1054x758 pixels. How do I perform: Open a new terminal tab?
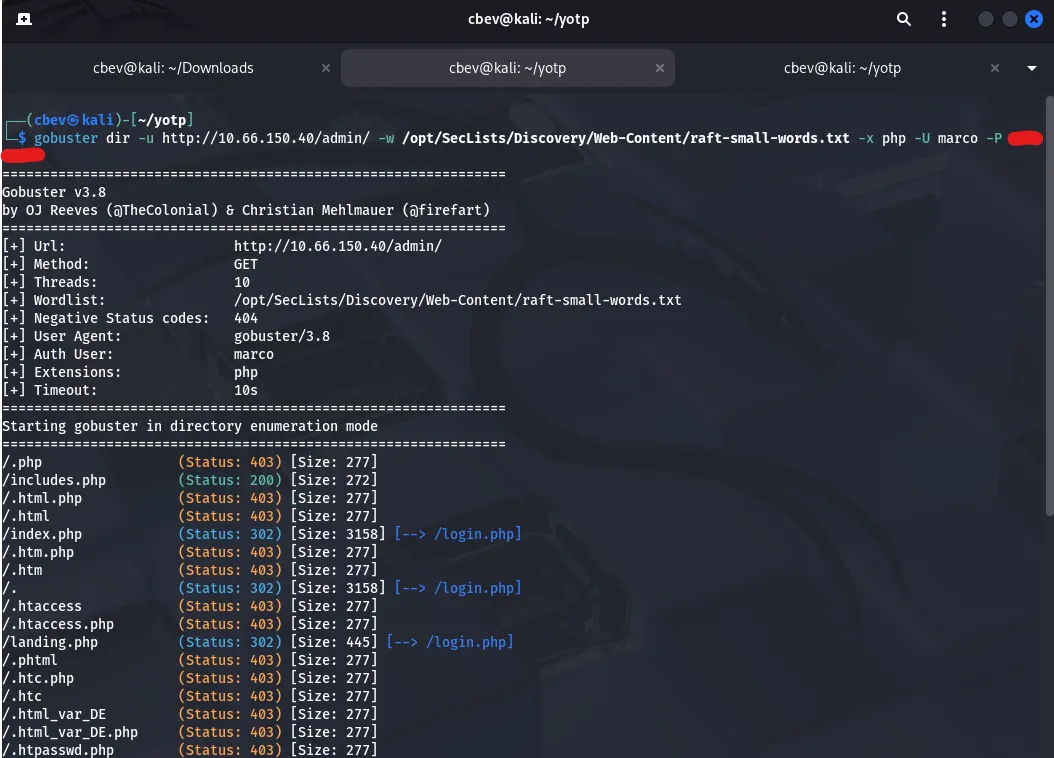(x=24, y=19)
